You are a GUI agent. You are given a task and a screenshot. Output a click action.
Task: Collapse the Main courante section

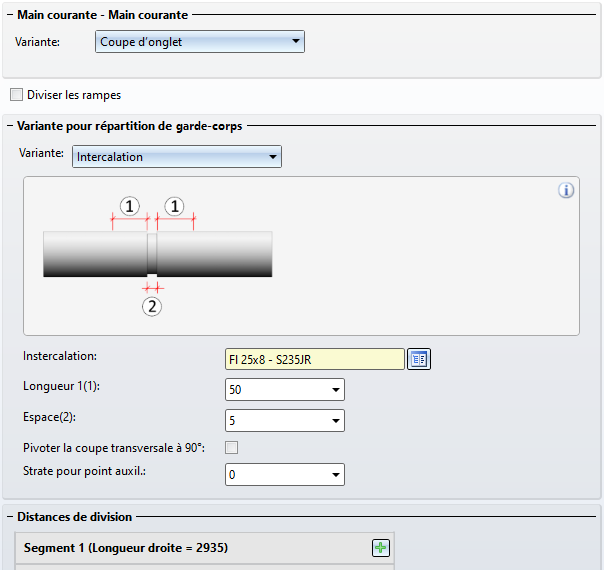tap(10, 15)
